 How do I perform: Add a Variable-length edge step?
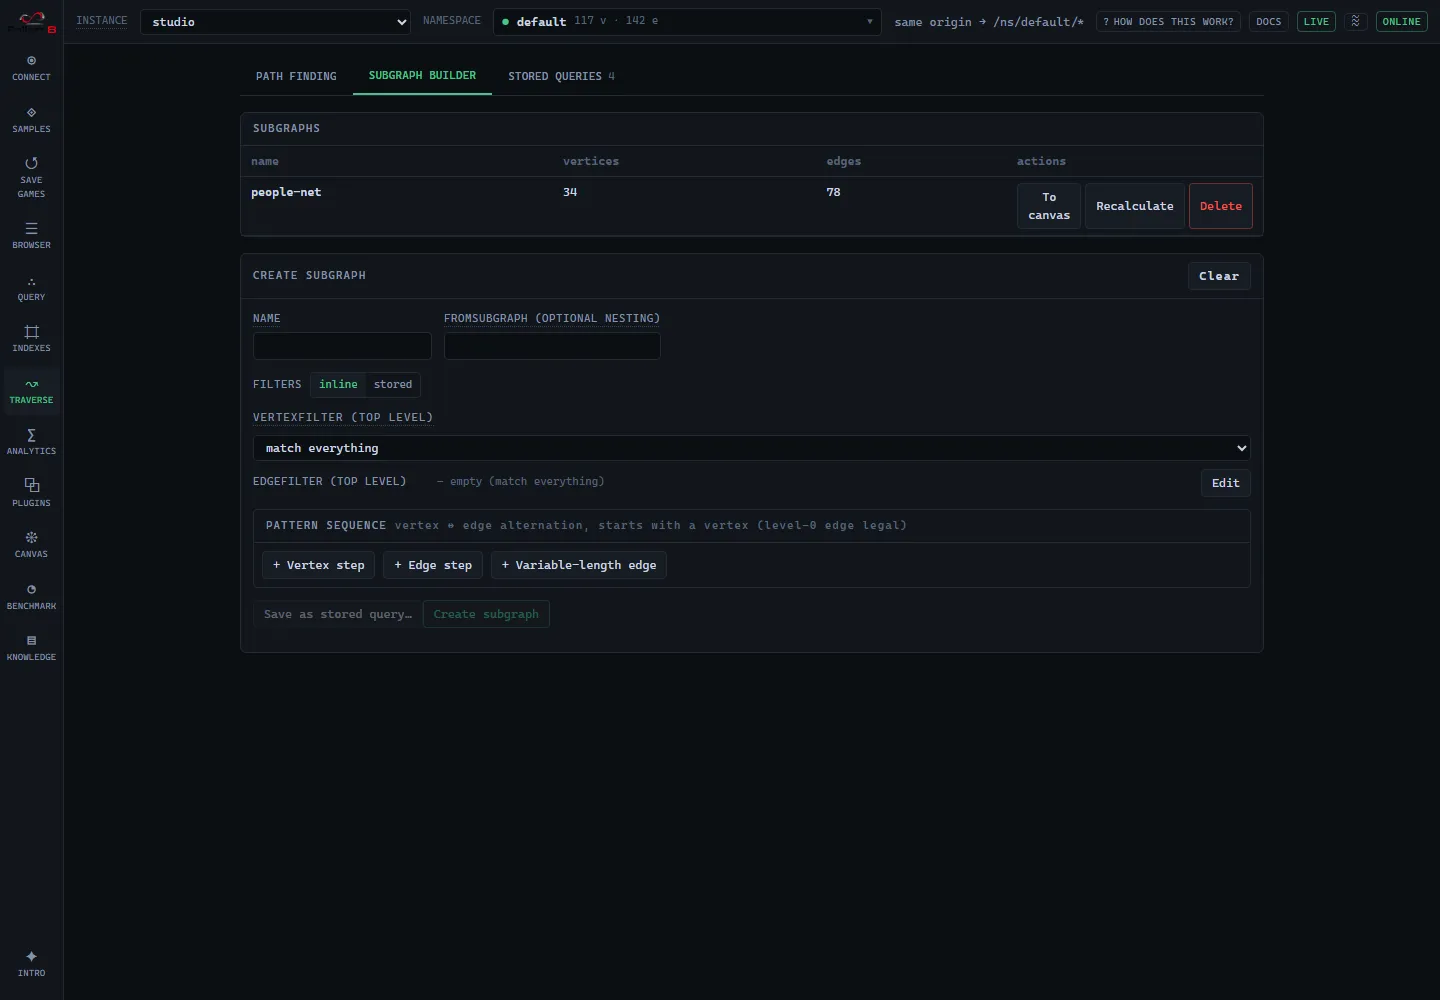click(579, 565)
